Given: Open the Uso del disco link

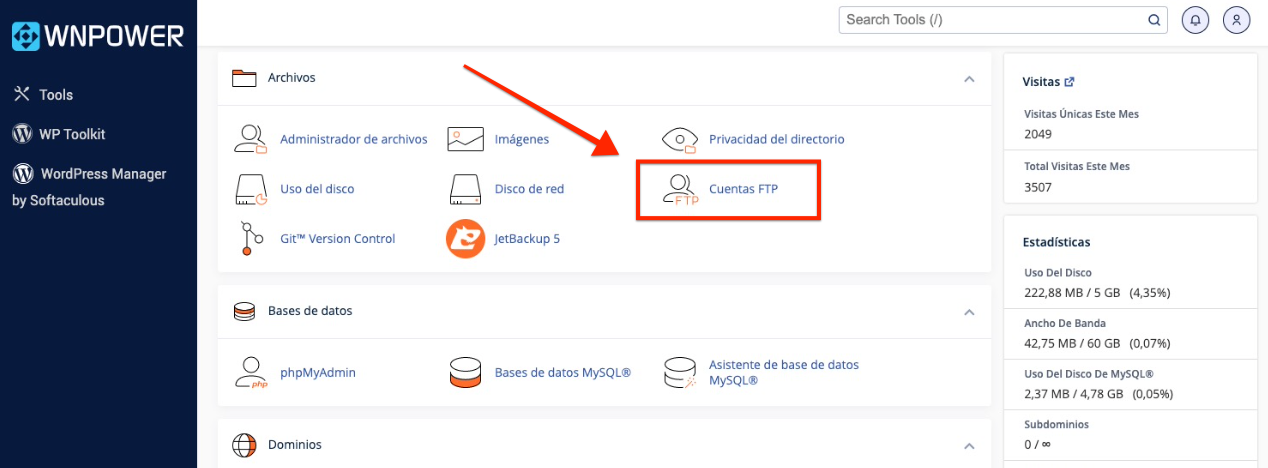Looking at the screenshot, I should click(317, 189).
